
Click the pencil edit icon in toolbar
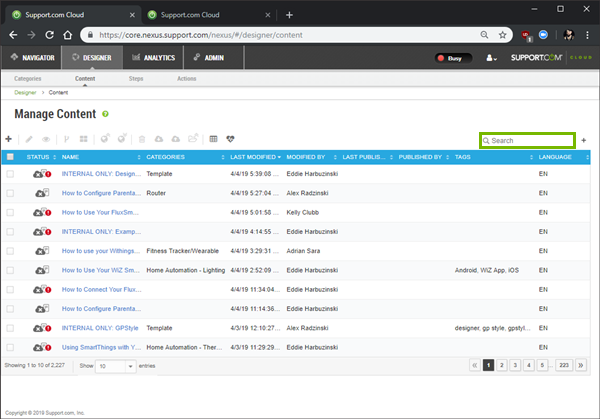(29, 139)
